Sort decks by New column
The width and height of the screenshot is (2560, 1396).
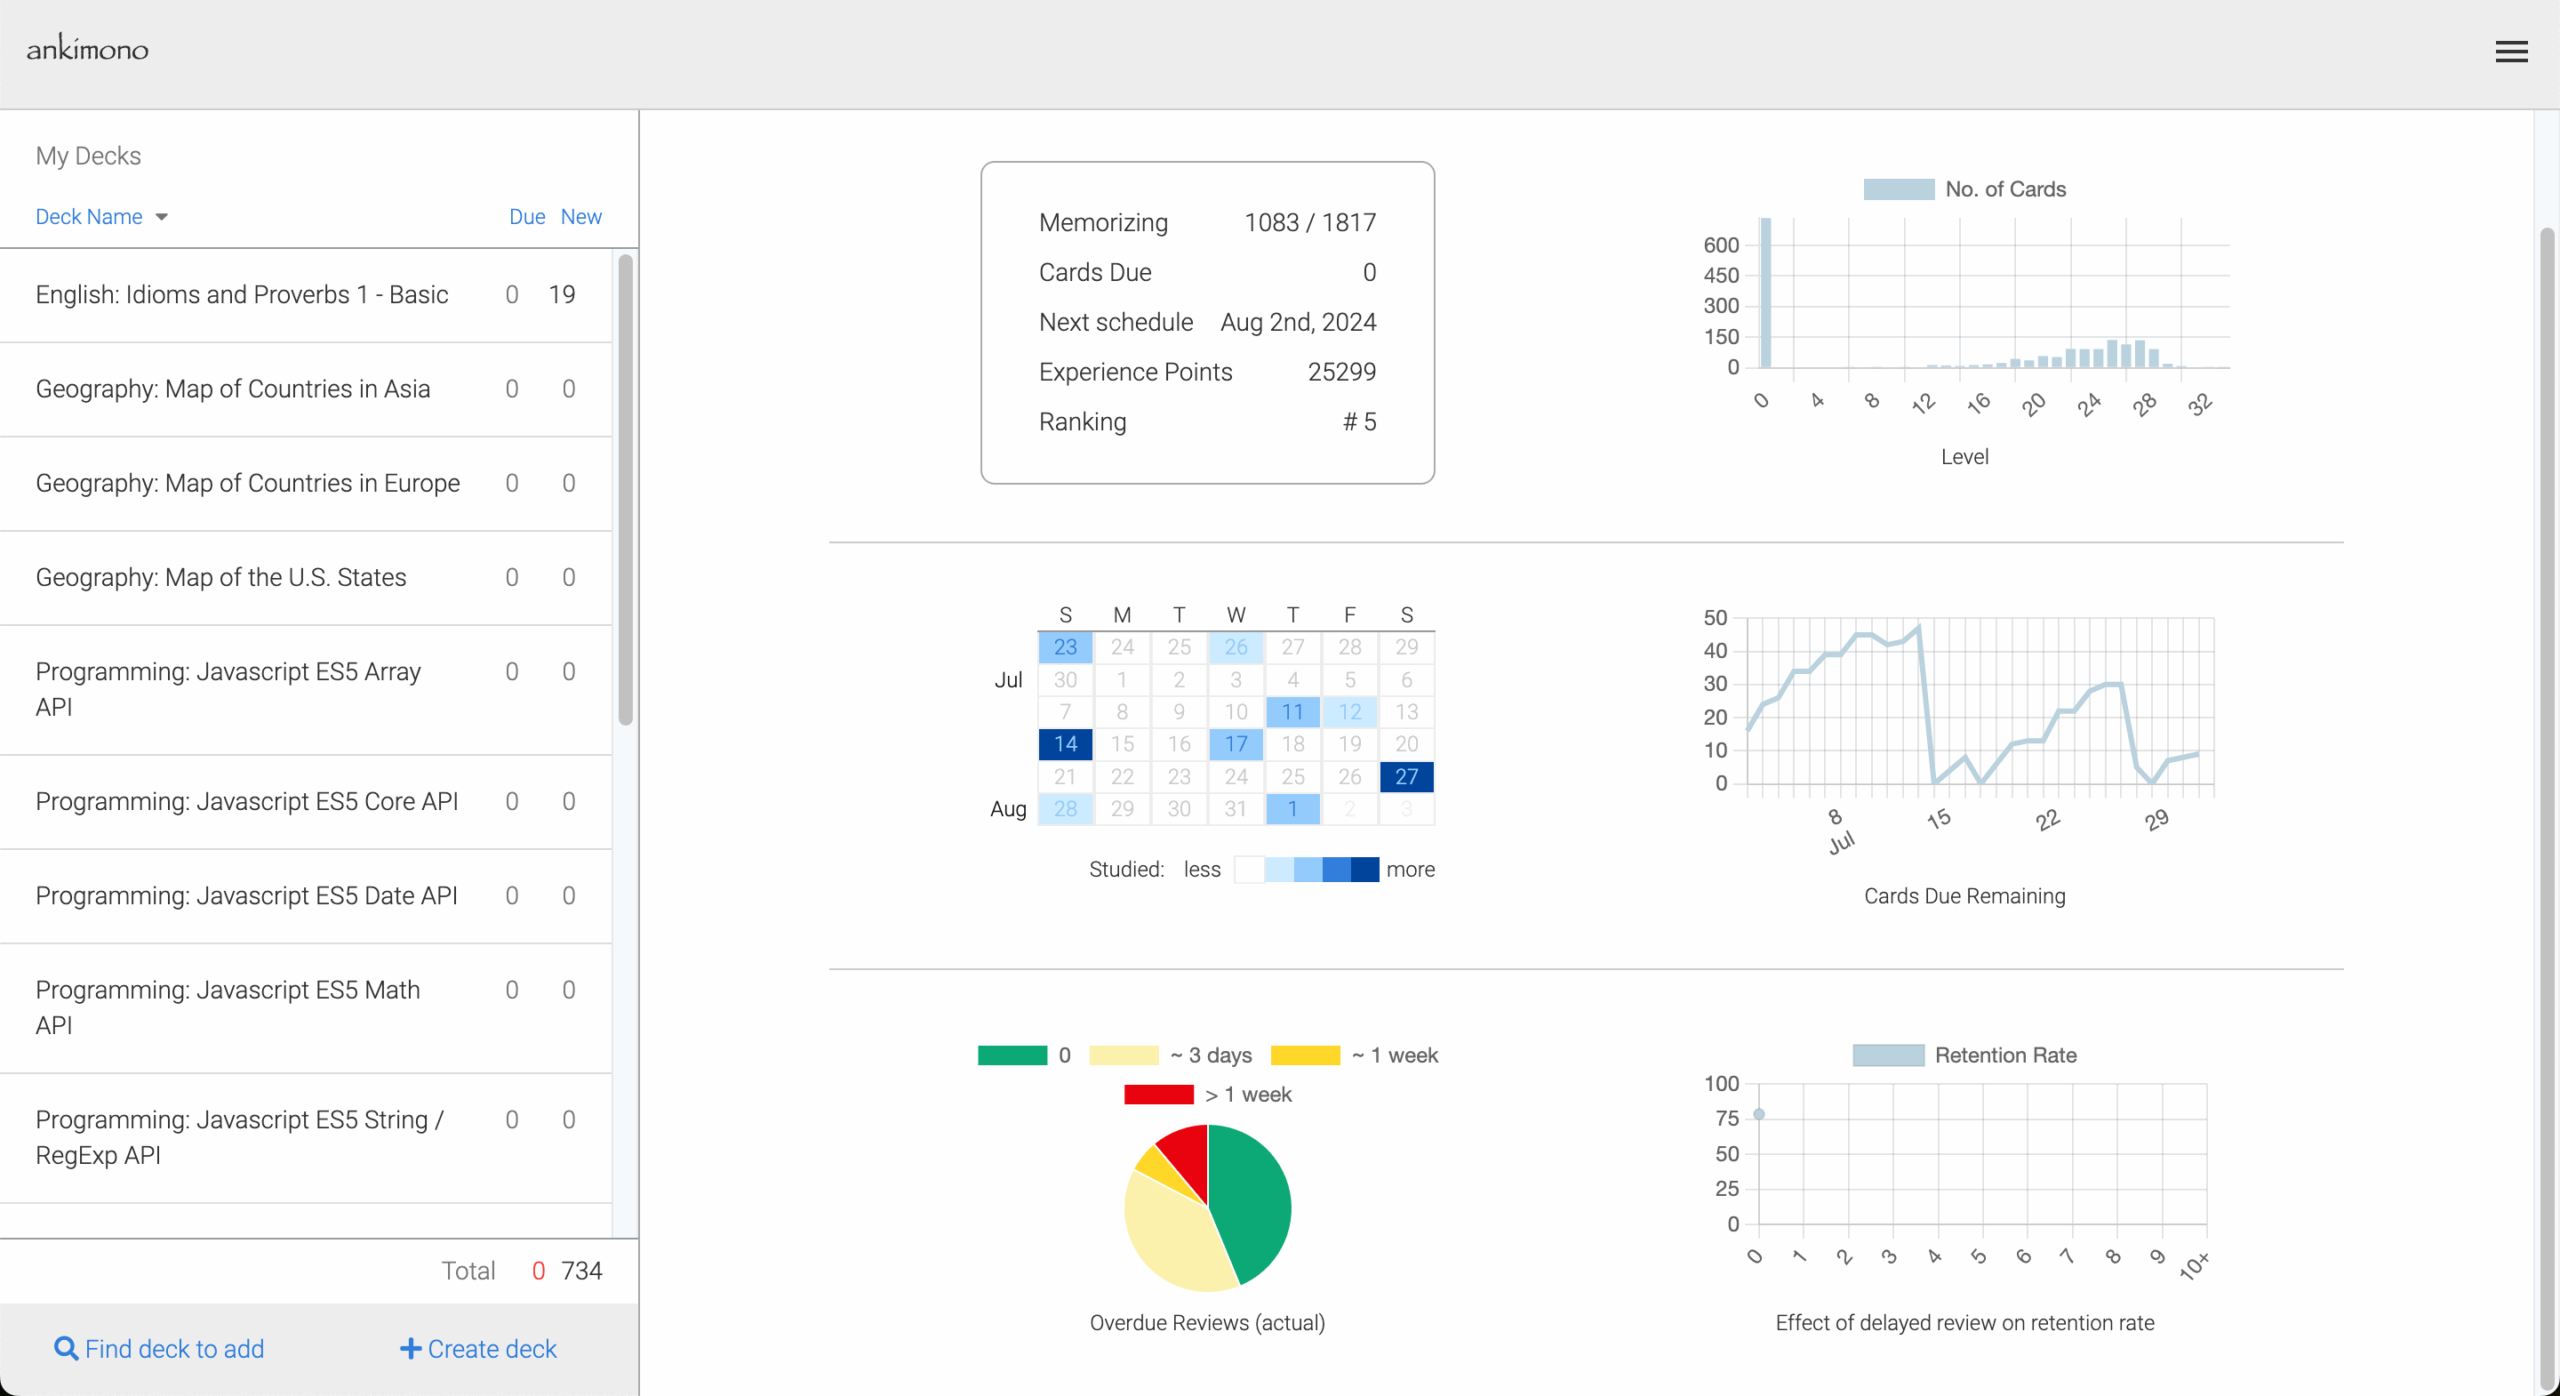(x=581, y=217)
